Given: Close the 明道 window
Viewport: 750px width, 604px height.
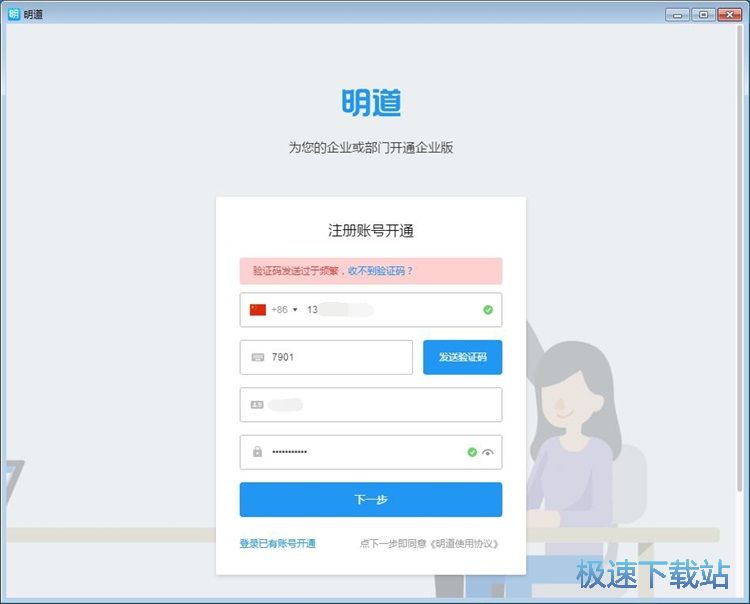Looking at the screenshot, I should [730, 15].
